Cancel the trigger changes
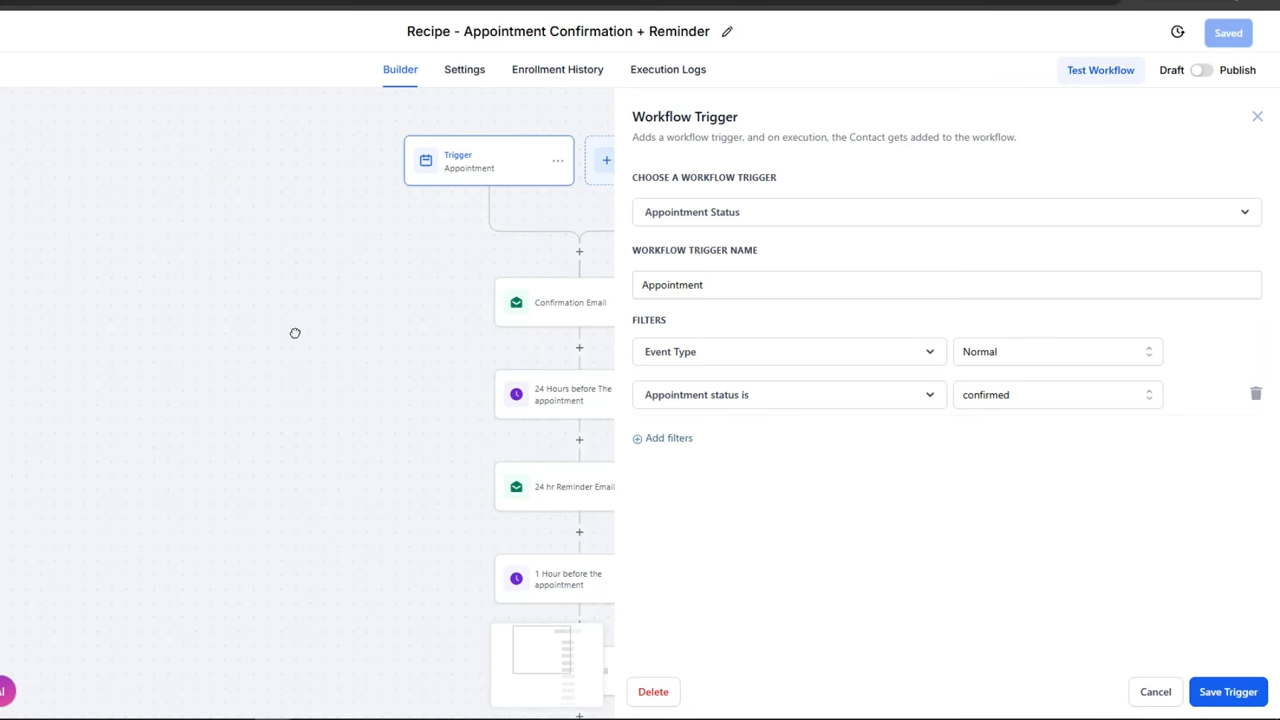Image resolution: width=1280 pixels, height=720 pixels. (1155, 692)
